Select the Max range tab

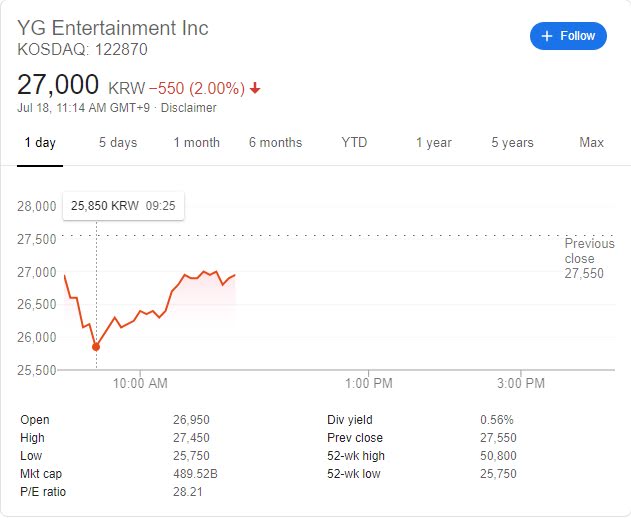coord(592,143)
